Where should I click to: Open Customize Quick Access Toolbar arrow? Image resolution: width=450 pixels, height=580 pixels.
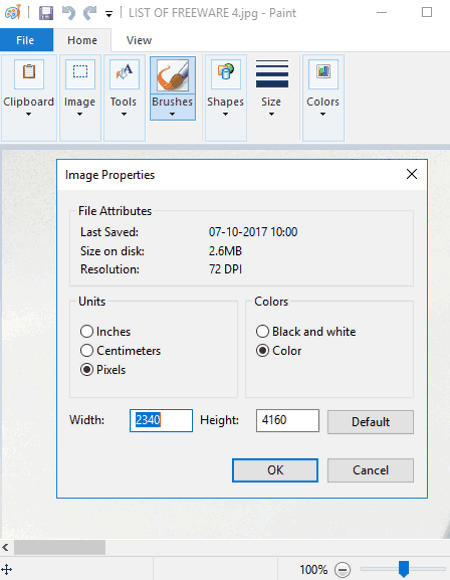[109, 14]
